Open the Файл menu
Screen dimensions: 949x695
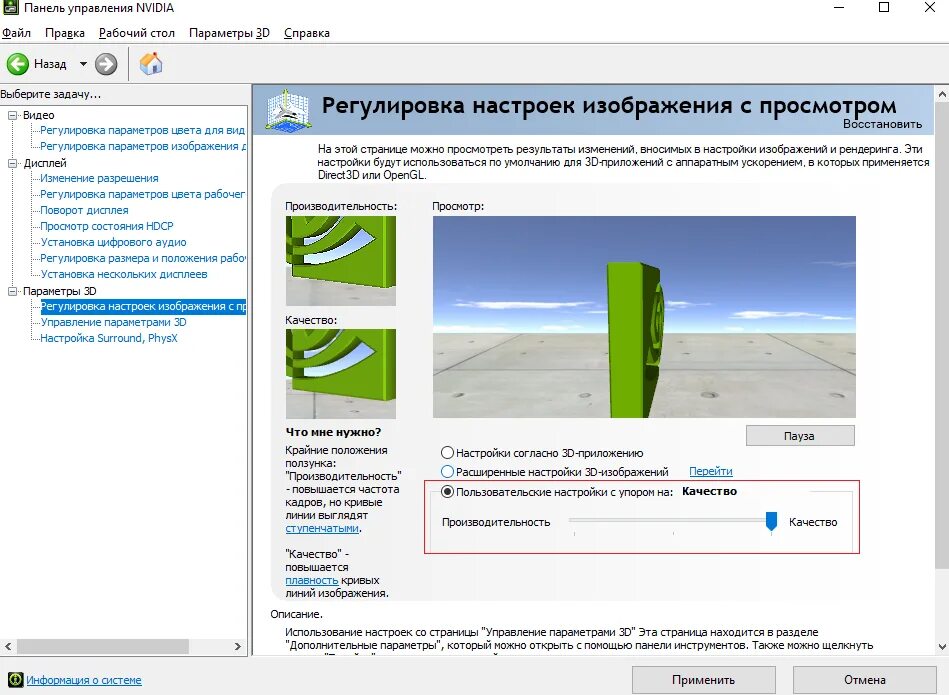(16, 33)
